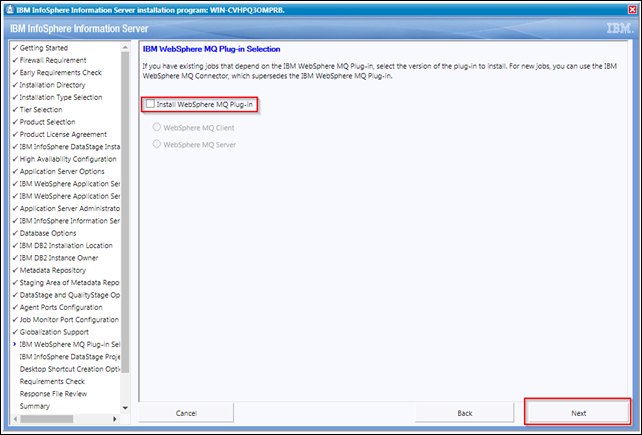Viewport: 642px width, 435px height.
Task: Select Application Server Administrato step
Action: (70, 208)
